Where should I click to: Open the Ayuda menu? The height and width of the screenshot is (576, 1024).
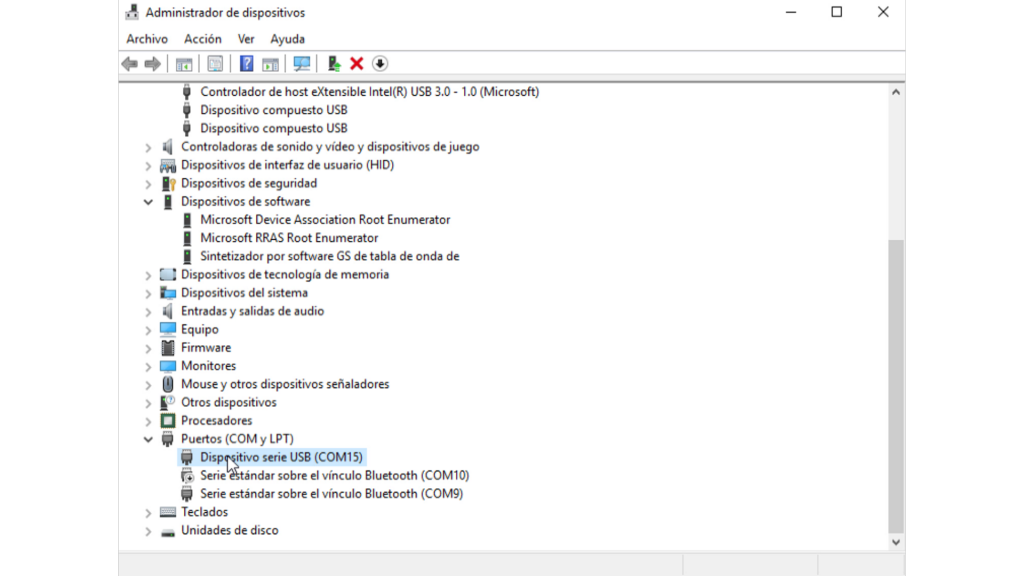[x=287, y=39]
